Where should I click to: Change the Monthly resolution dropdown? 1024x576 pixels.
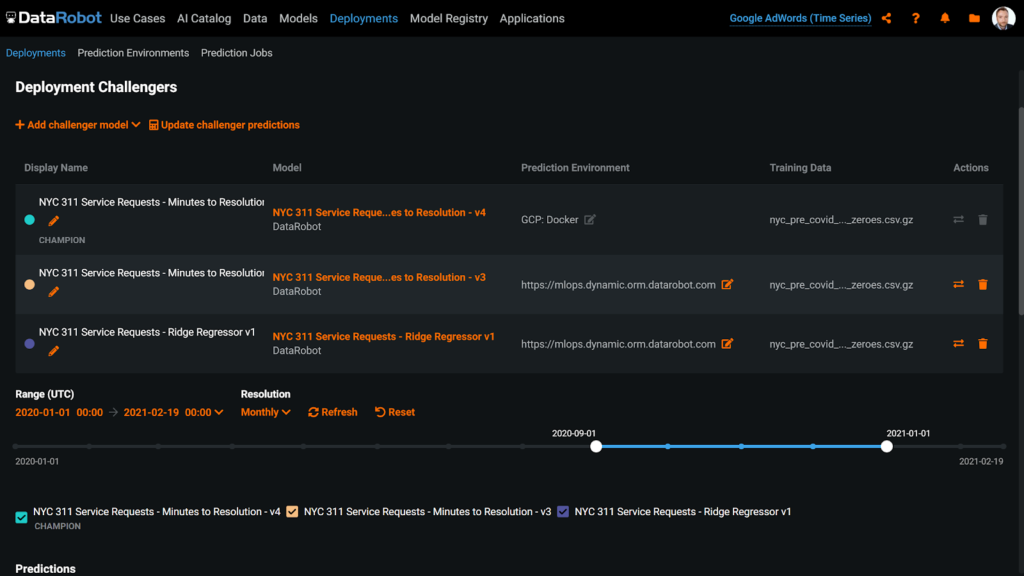(266, 411)
